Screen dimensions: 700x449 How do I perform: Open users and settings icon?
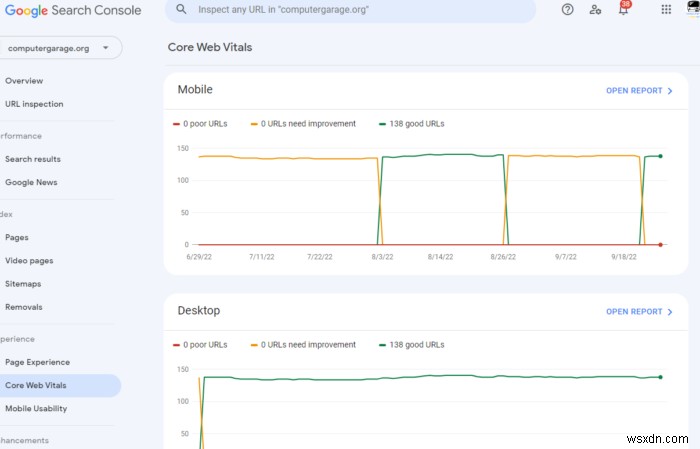tap(595, 9)
